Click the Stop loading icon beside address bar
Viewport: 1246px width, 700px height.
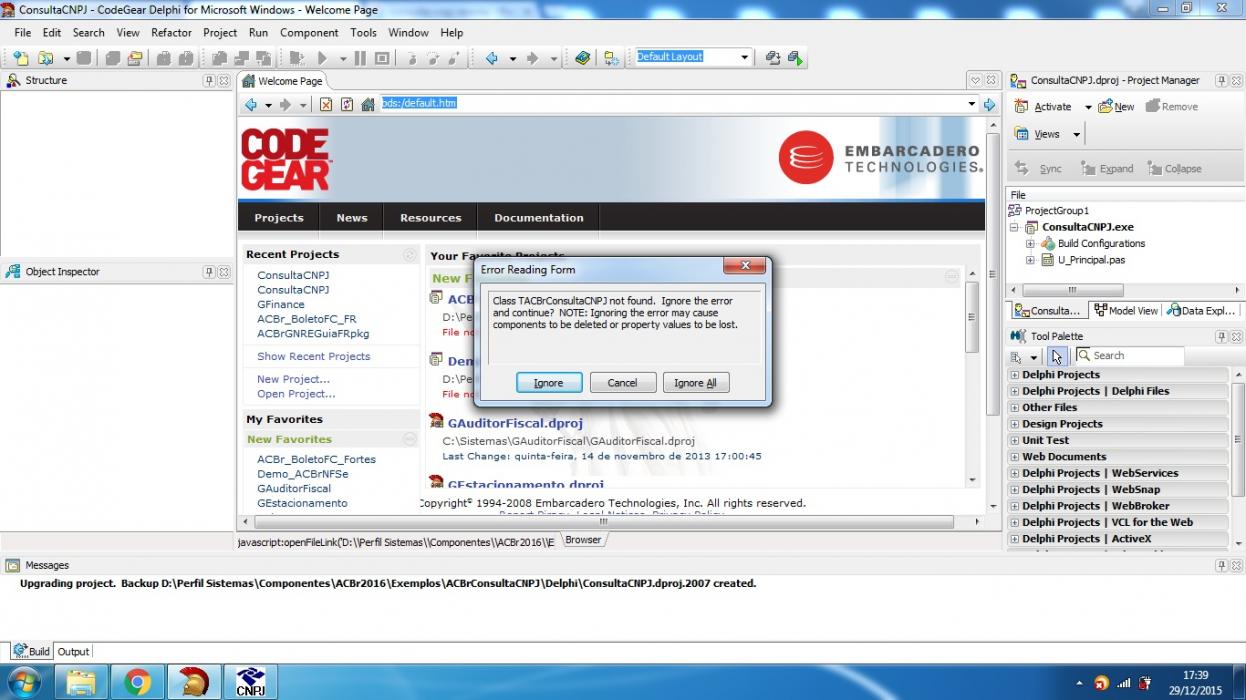click(x=326, y=104)
